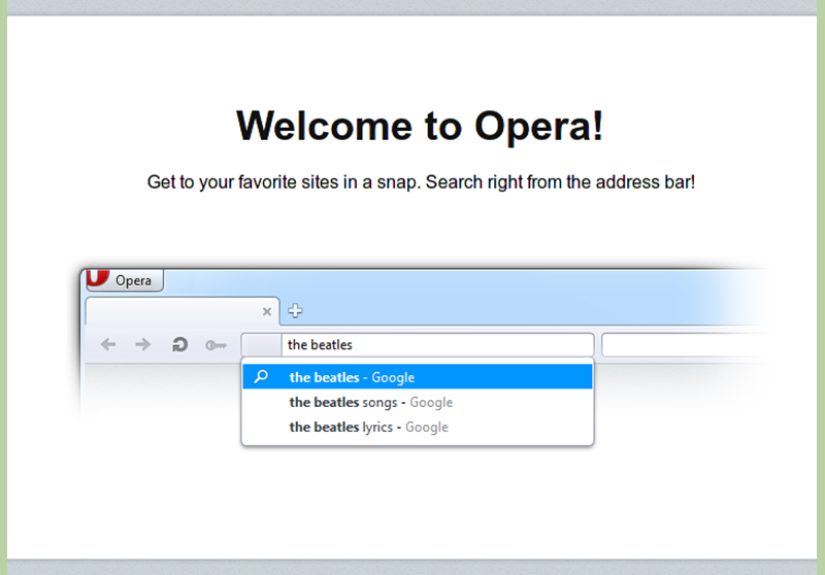Click the address bar site badge area

coord(261,345)
